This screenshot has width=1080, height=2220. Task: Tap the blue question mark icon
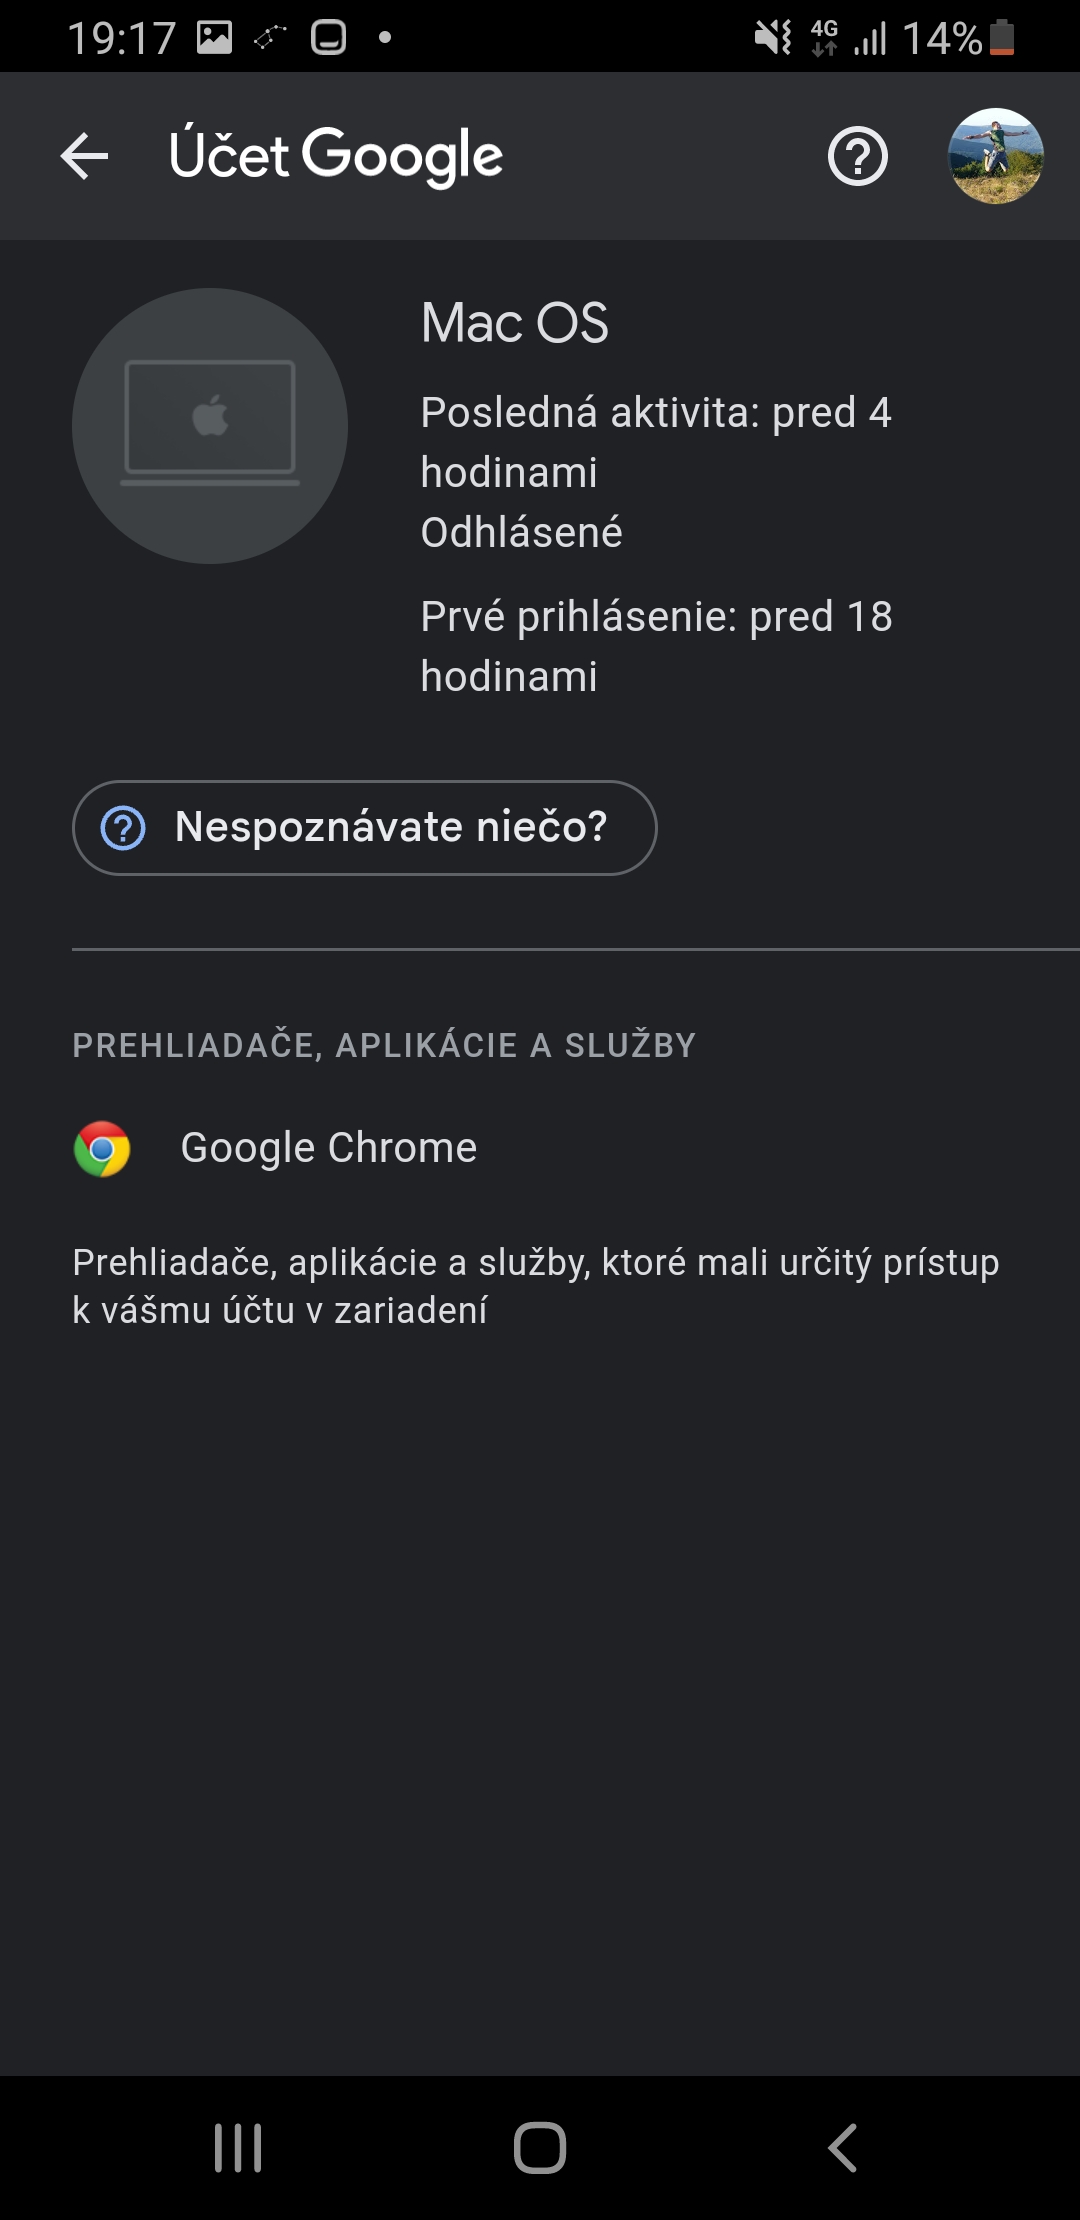[124, 828]
